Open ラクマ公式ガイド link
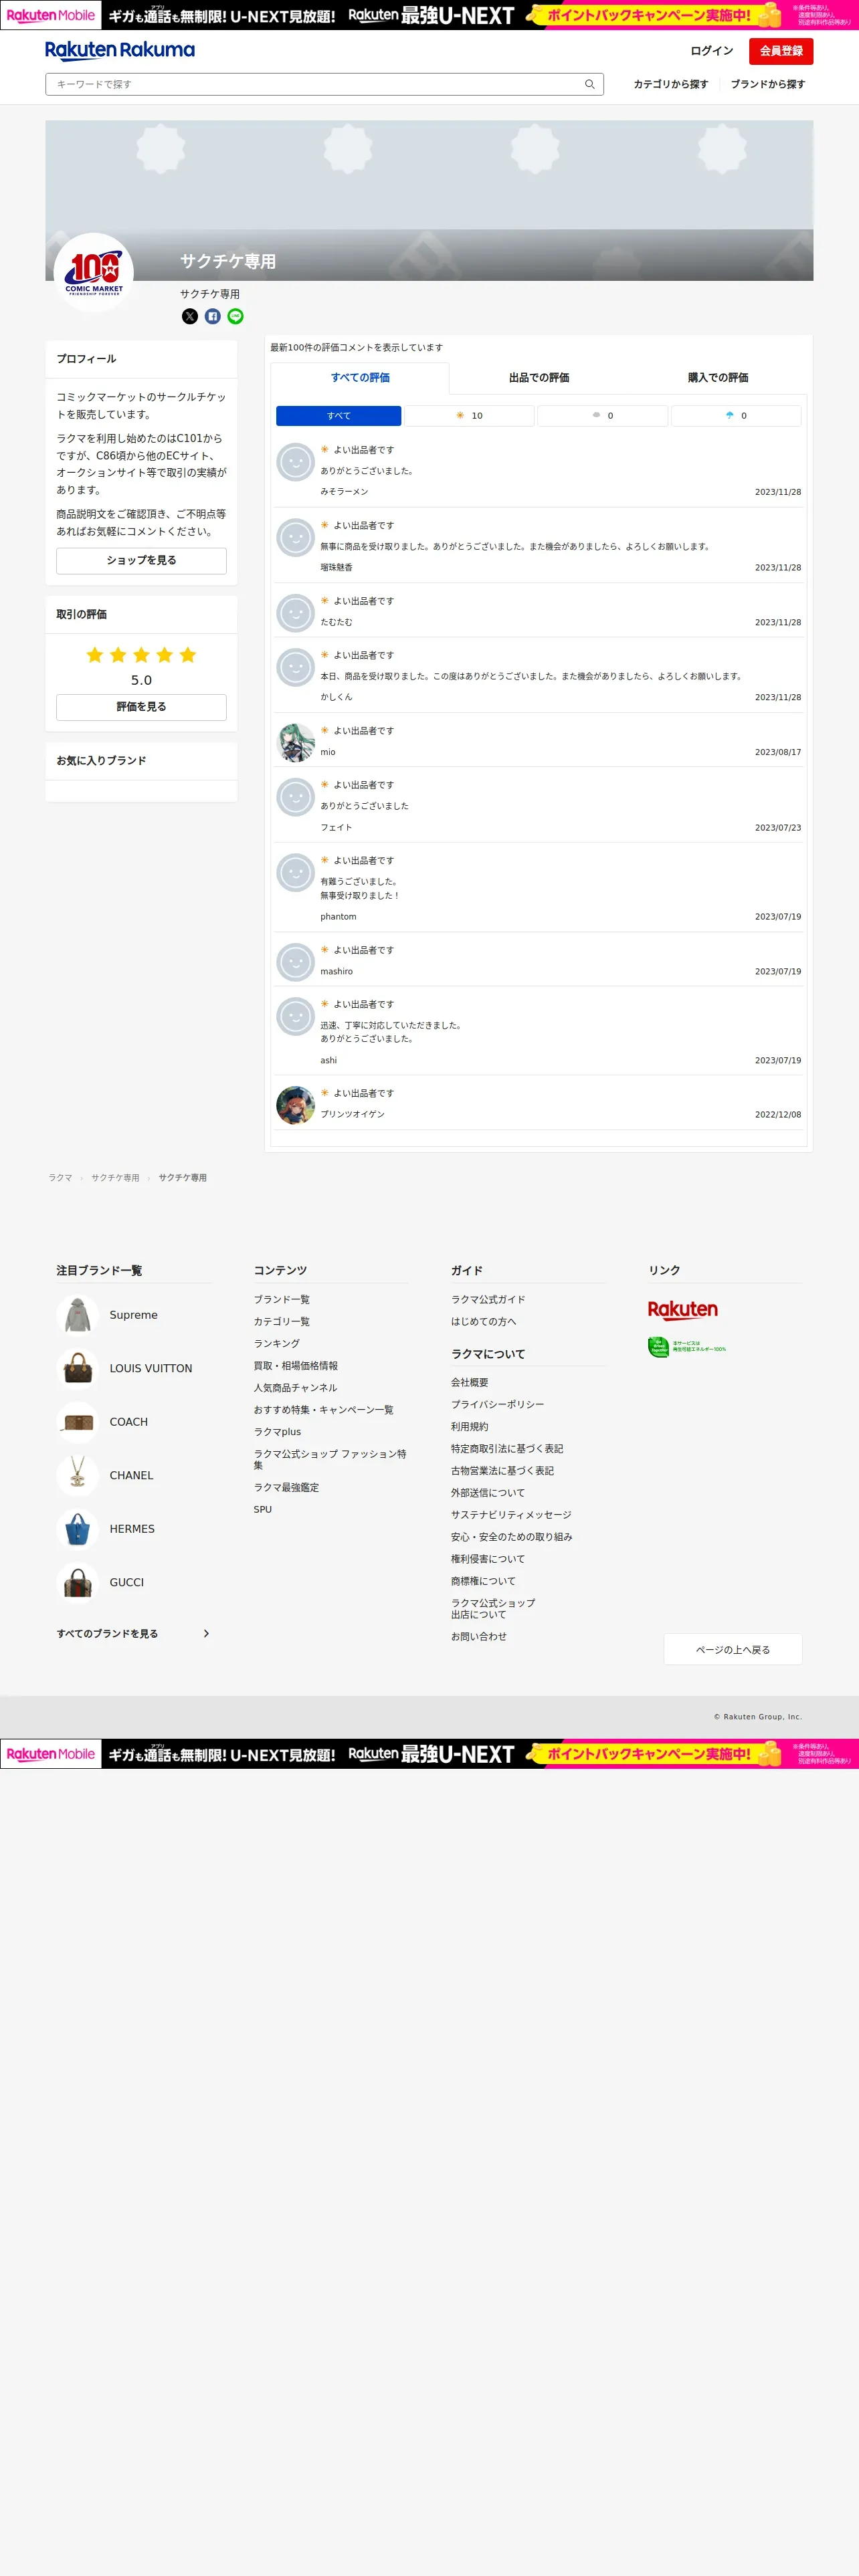 488,1300
